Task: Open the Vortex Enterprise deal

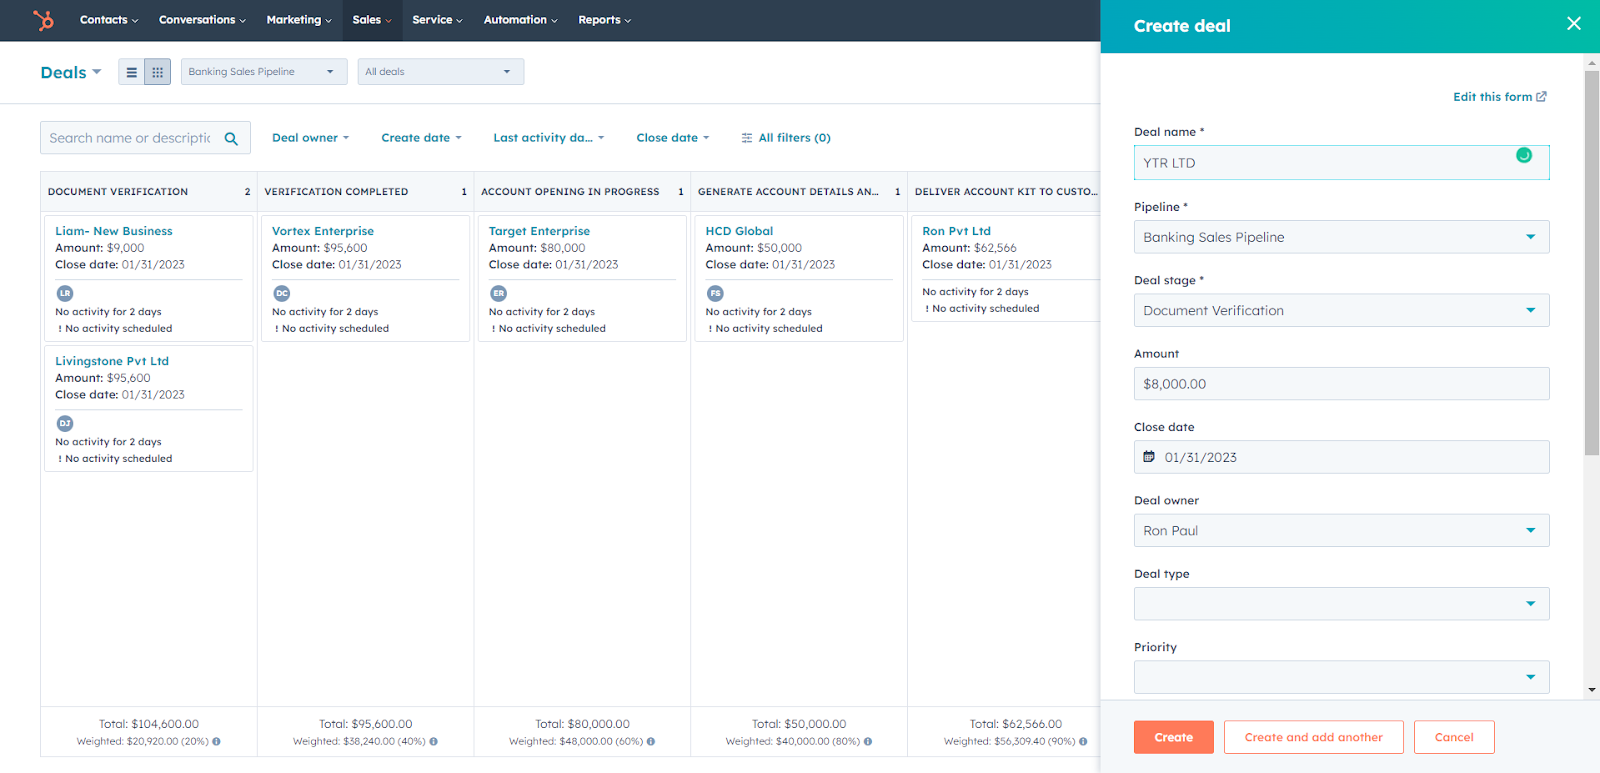Action: click(323, 231)
